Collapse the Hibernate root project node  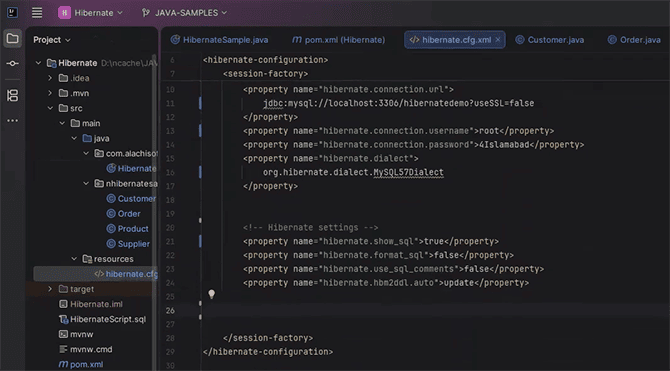38,63
